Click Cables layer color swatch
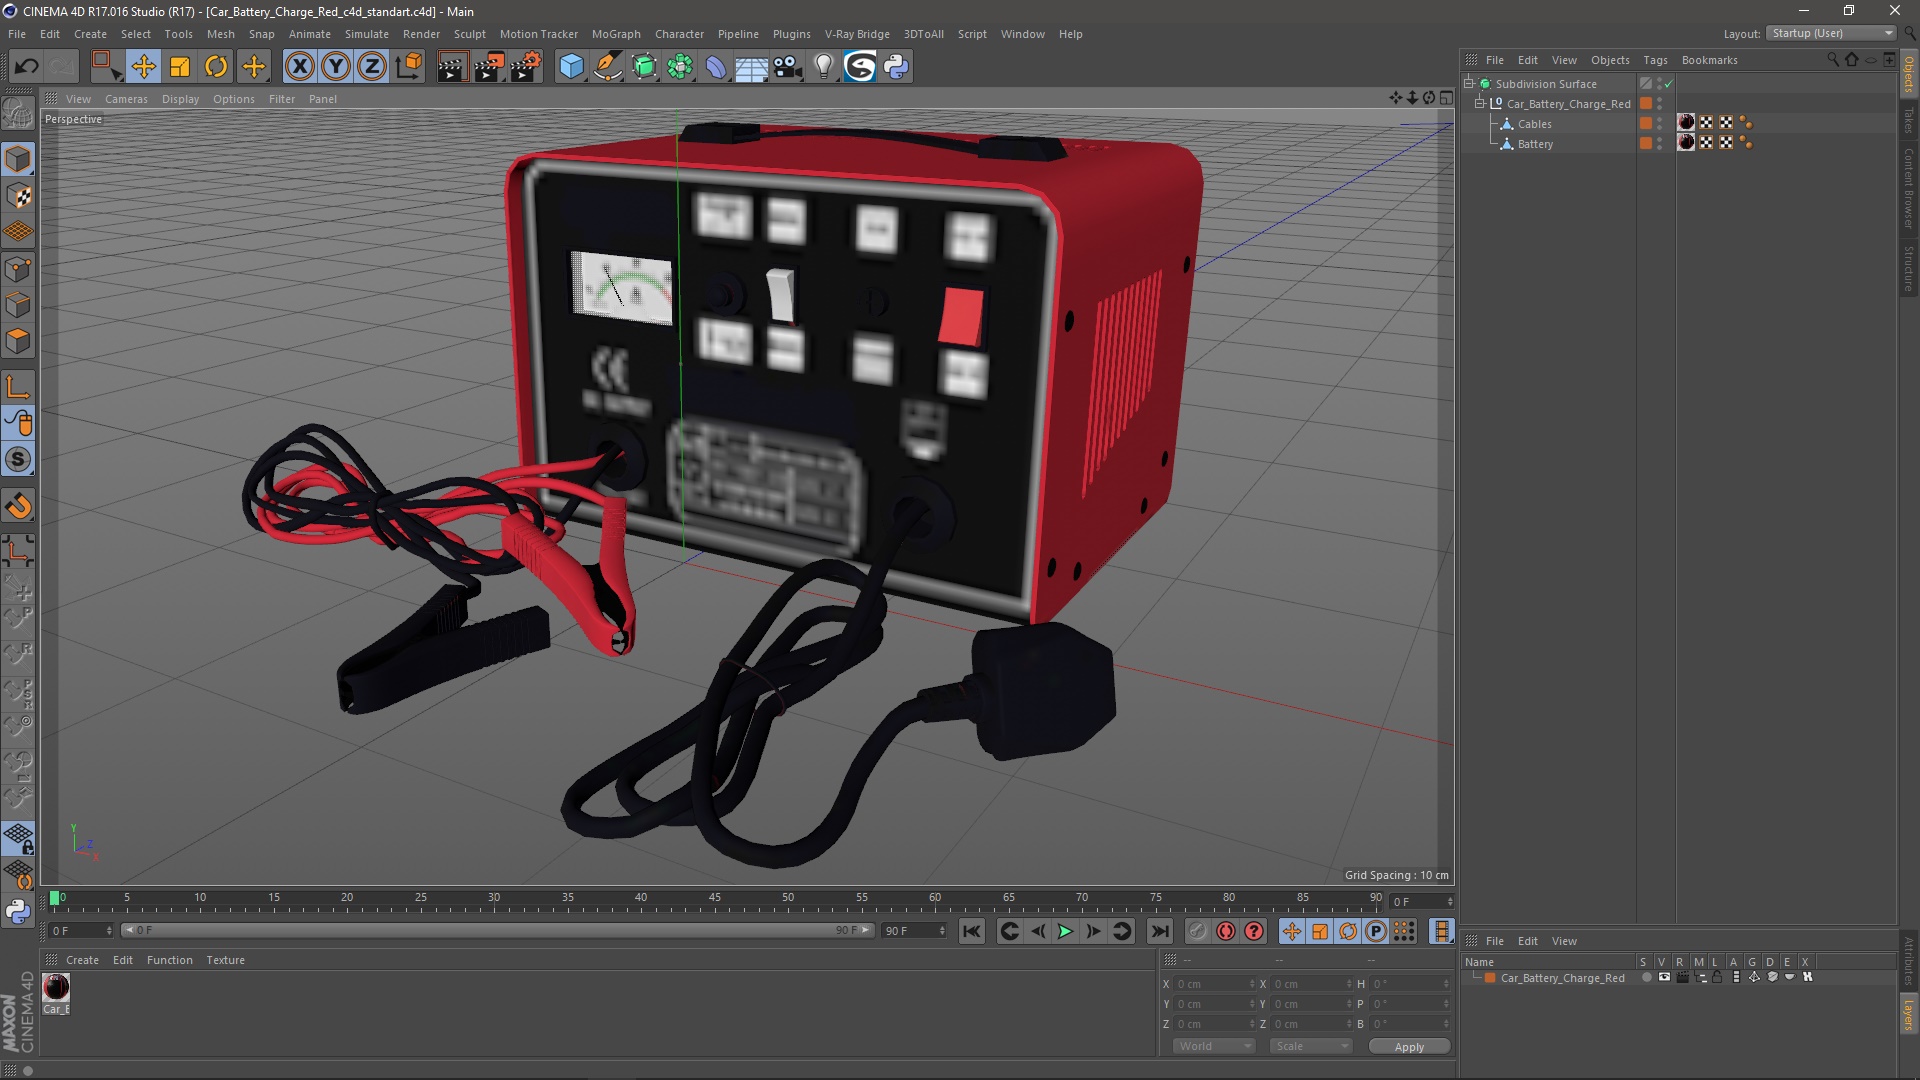This screenshot has height=1080, width=1920. pos(1645,124)
